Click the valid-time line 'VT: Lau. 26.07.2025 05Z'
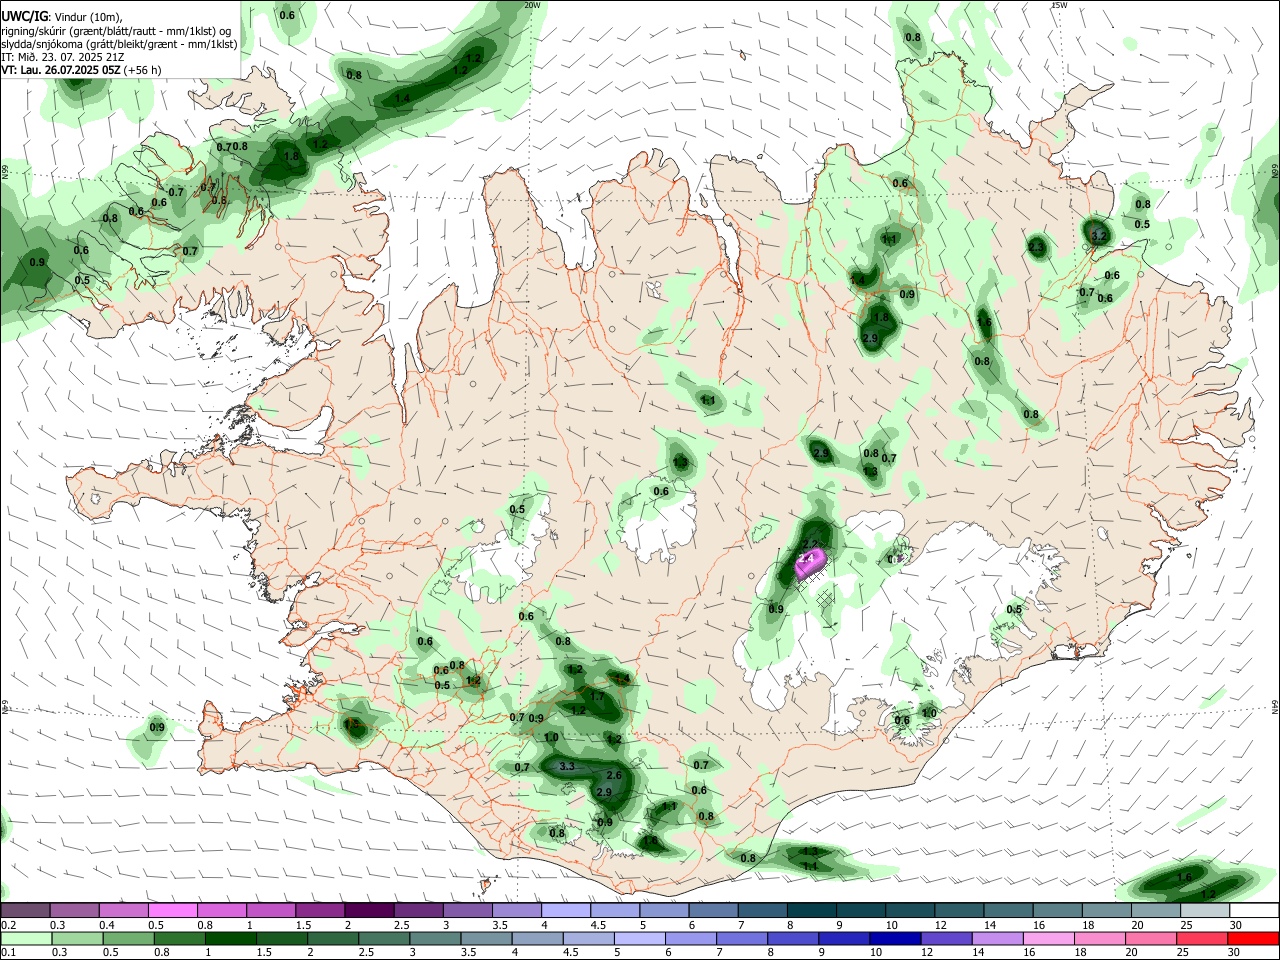 [61, 70]
